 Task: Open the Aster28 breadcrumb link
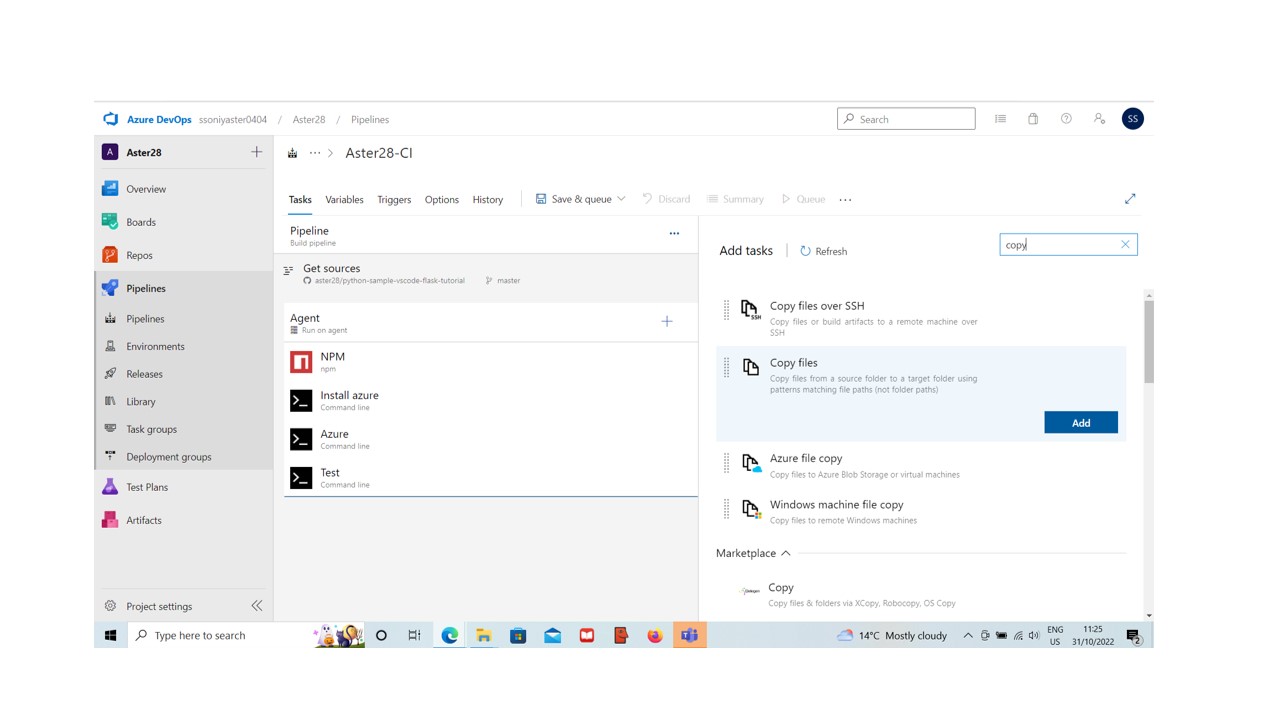pos(309,120)
